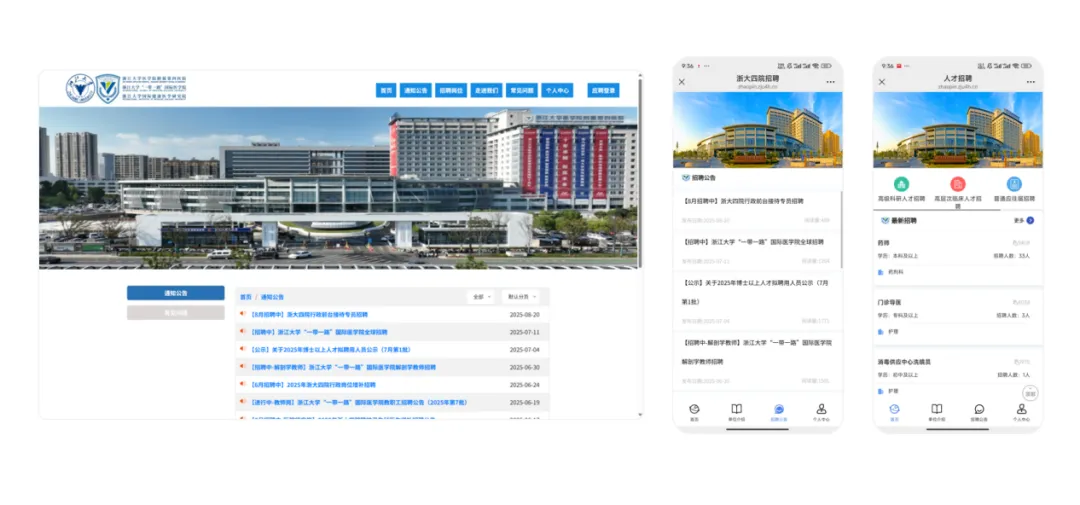Tap the 普通应往届招聘 blue icon

point(1014,184)
